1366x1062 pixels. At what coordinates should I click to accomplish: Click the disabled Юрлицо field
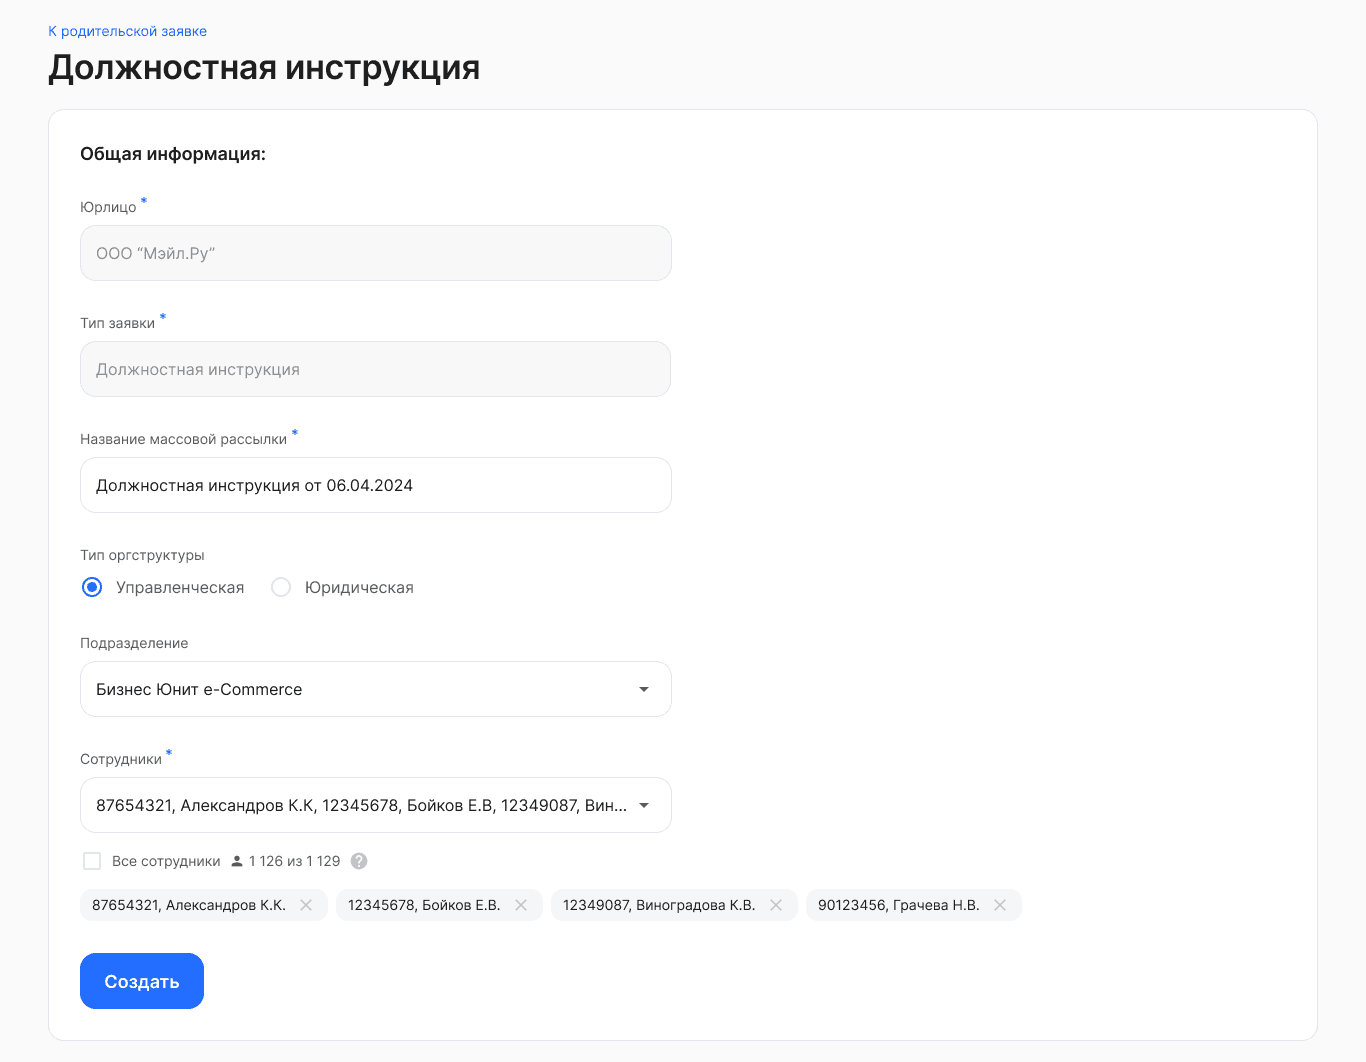(x=376, y=253)
